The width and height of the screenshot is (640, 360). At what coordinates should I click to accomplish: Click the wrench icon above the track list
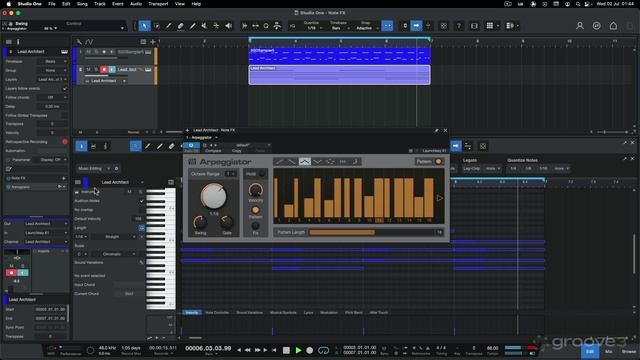coord(79,42)
